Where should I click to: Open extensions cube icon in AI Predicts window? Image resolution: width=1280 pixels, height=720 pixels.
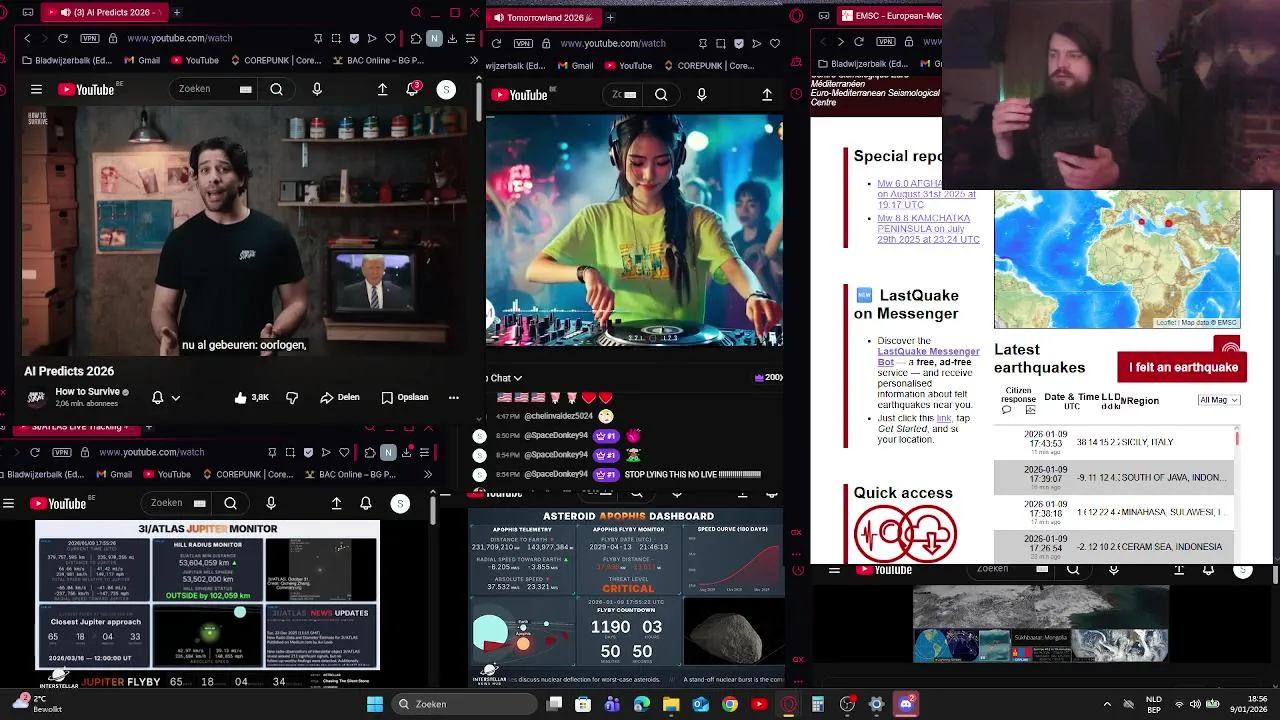tap(416, 38)
